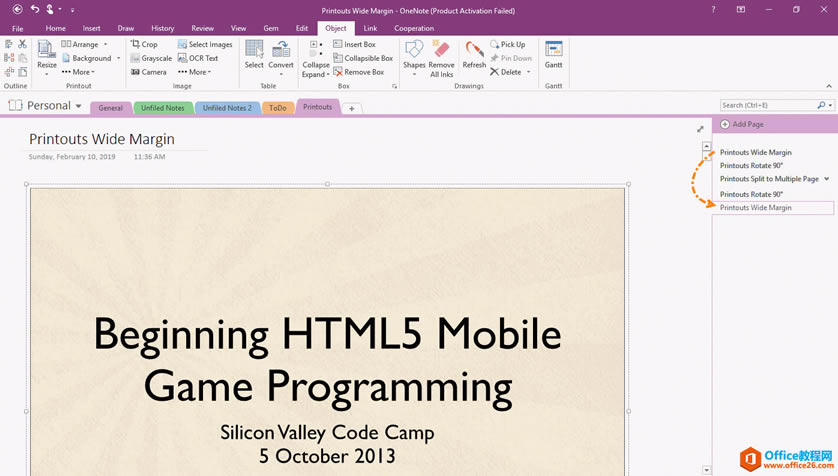This screenshot has height=476, width=838.
Task: Click the Undo icon in quick access
Action: tap(35, 9)
